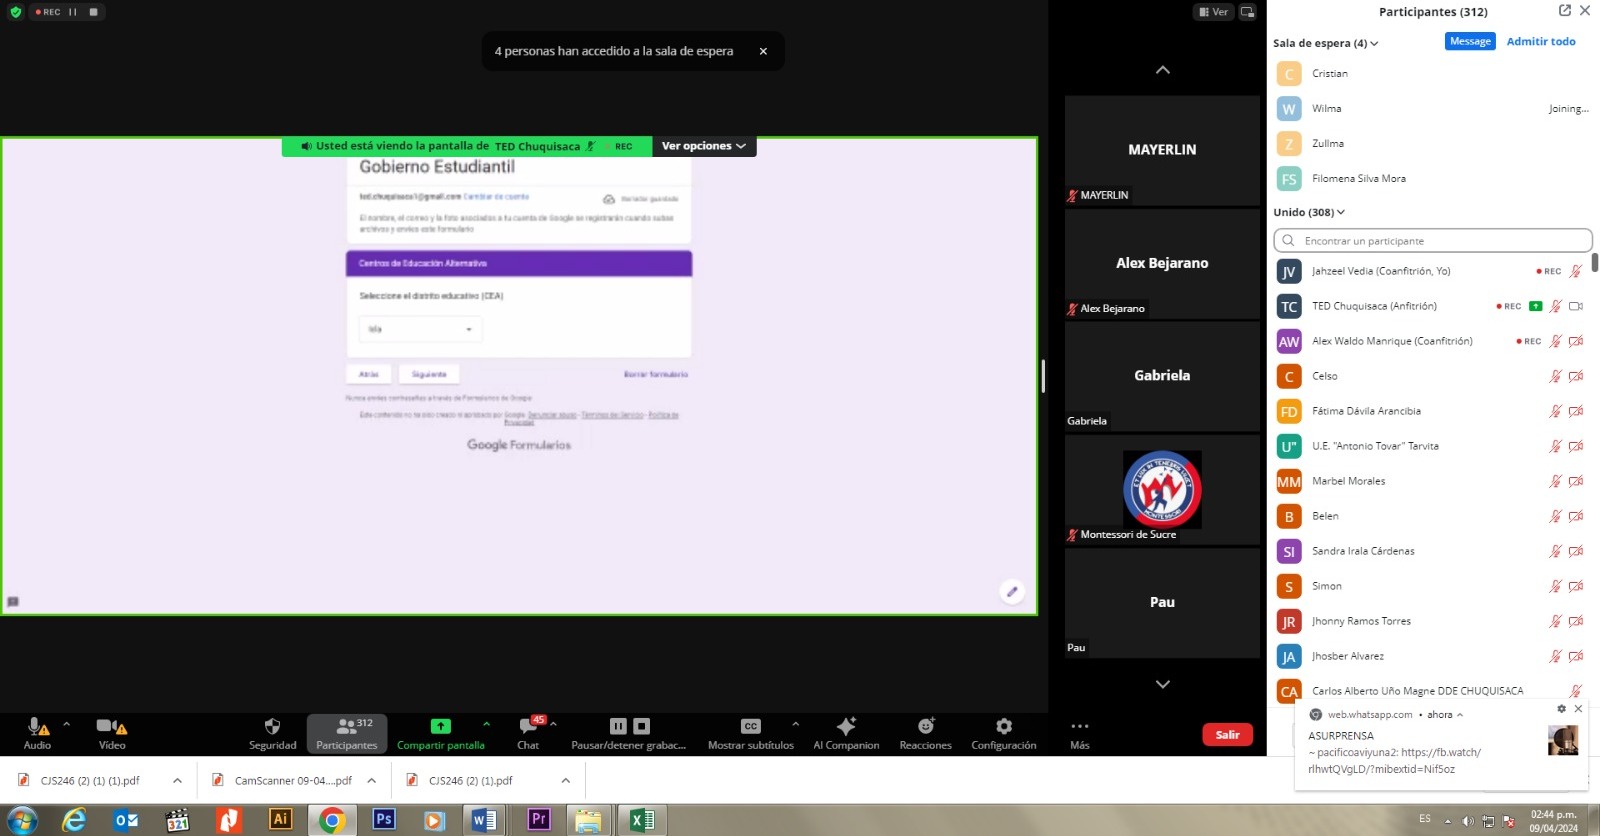Image resolution: width=1600 pixels, height=836 pixels.
Task: Select Cristian in waiting room
Action: [x=1432, y=74]
